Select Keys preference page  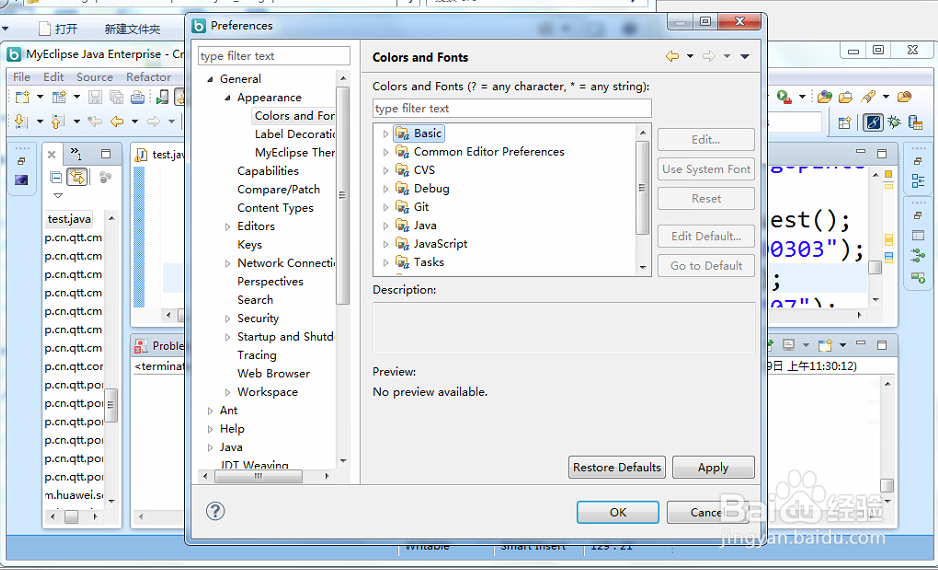point(249,245)
